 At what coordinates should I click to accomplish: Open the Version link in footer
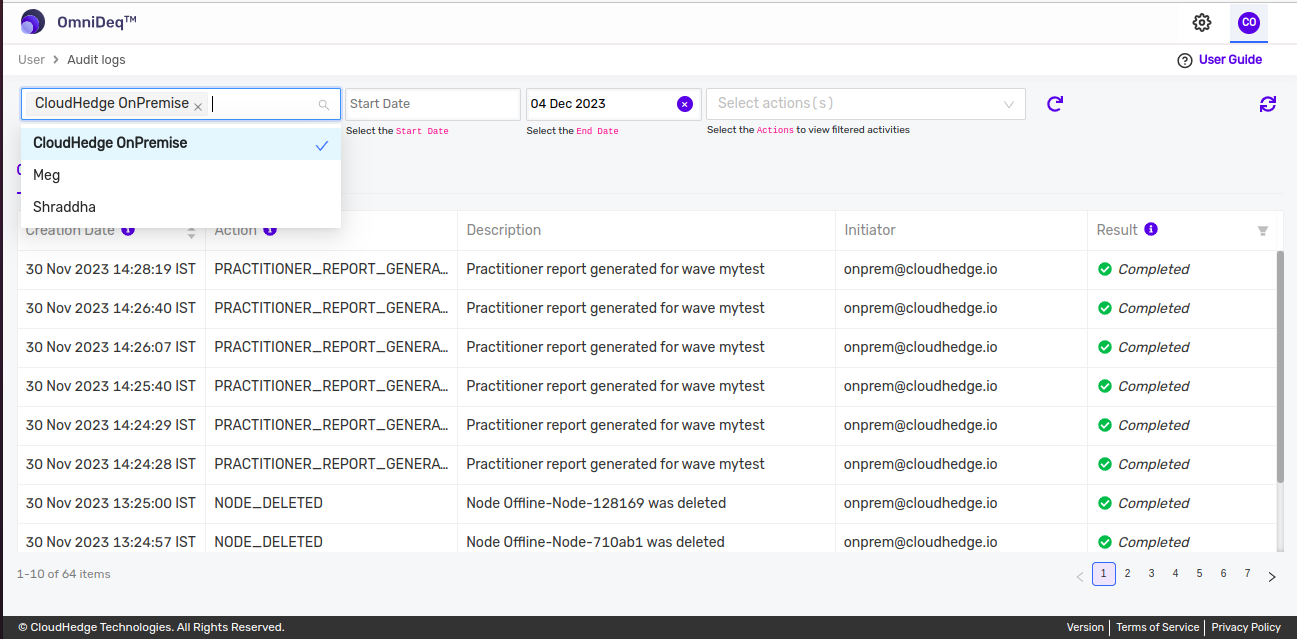point(1085,627)
